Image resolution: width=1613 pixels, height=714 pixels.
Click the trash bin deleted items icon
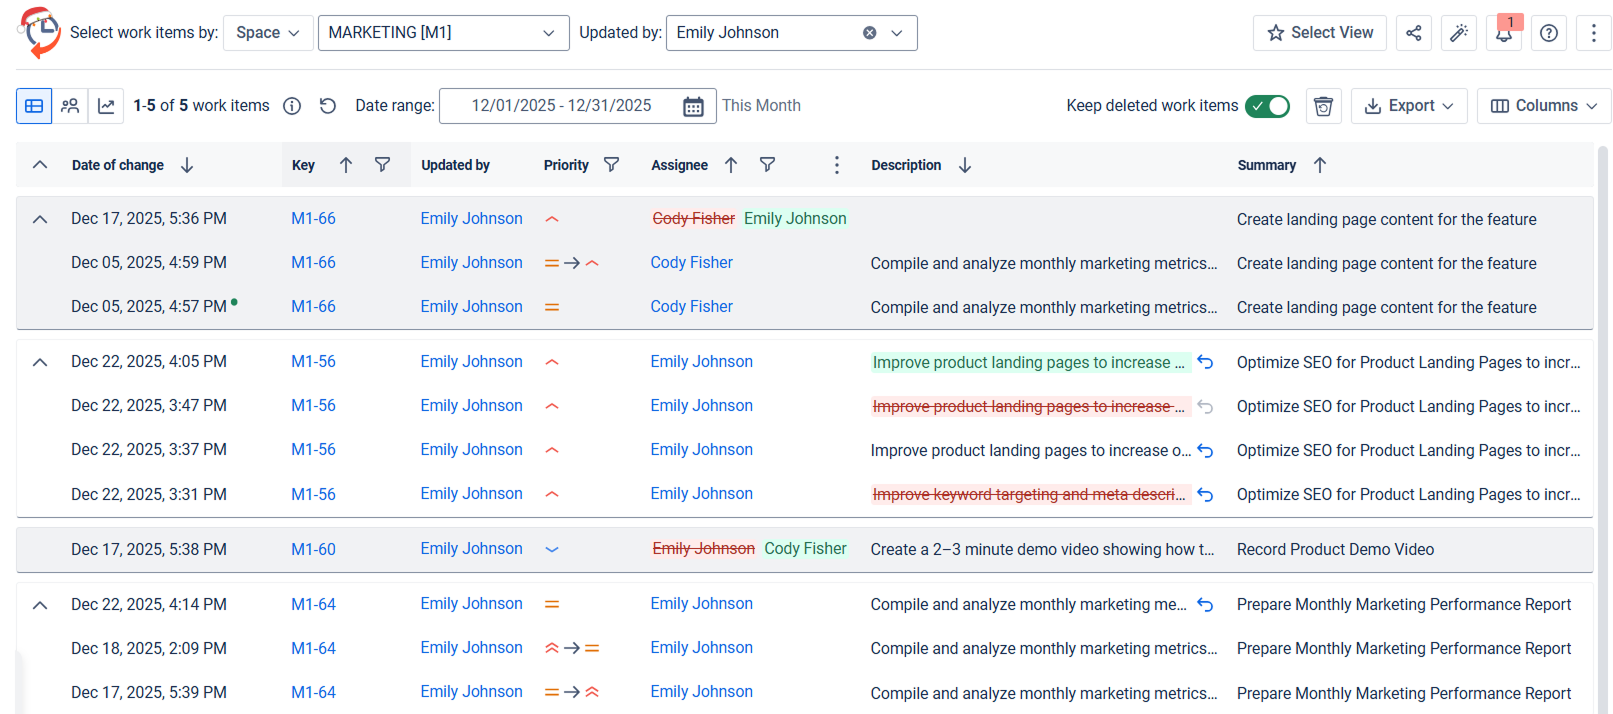pyautogui.click(x=1323, y=106)
